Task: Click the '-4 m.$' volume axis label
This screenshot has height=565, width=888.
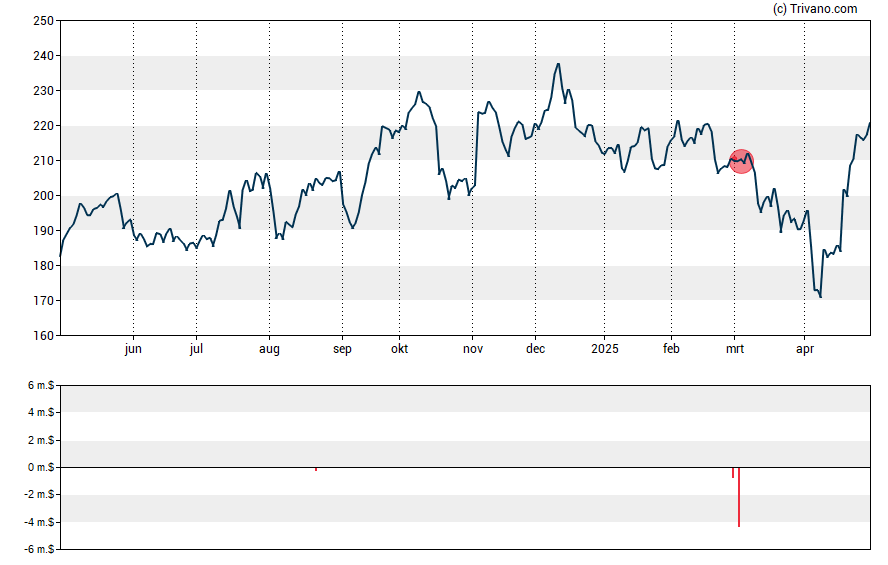Action: pyautogui.click(x=39, y=523)
